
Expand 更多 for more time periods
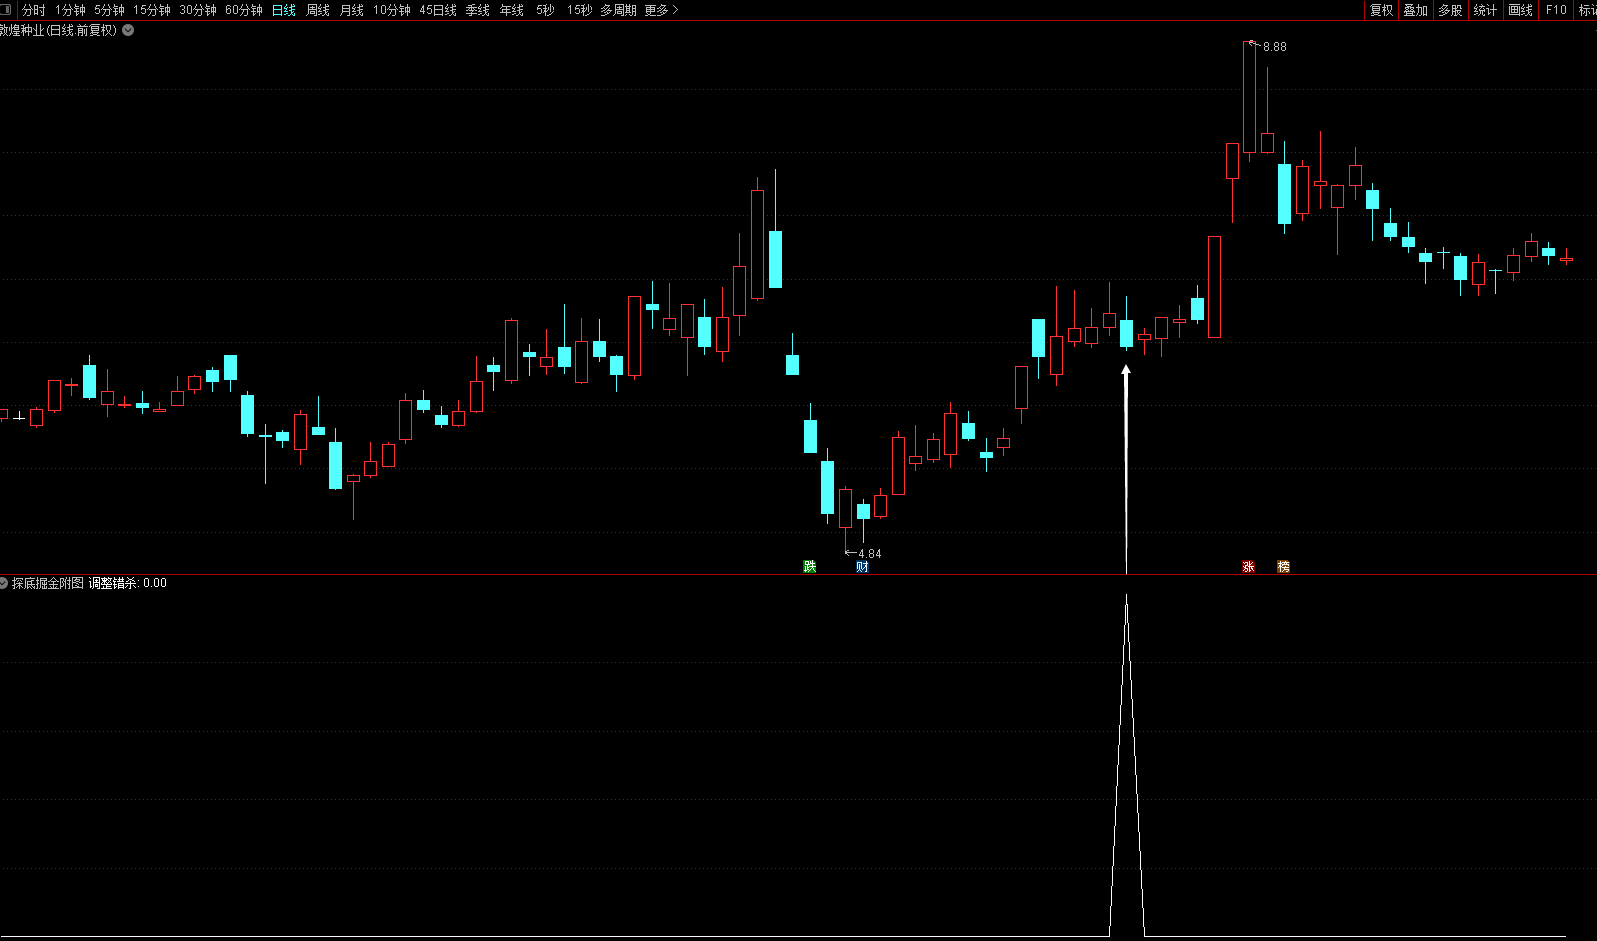(x=661, y=10)
